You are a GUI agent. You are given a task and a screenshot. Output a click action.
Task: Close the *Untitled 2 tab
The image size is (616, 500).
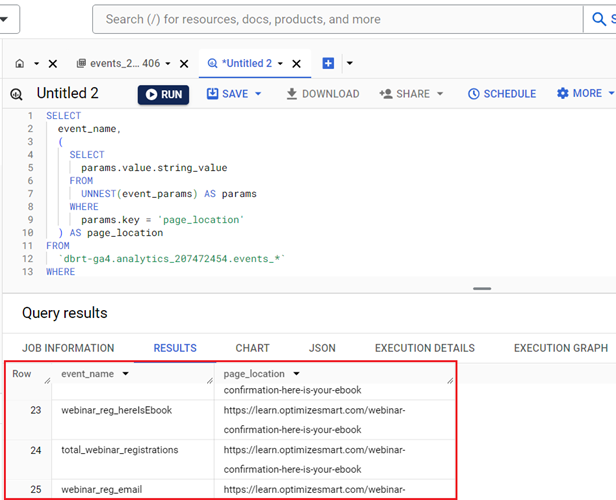[296, 64]
